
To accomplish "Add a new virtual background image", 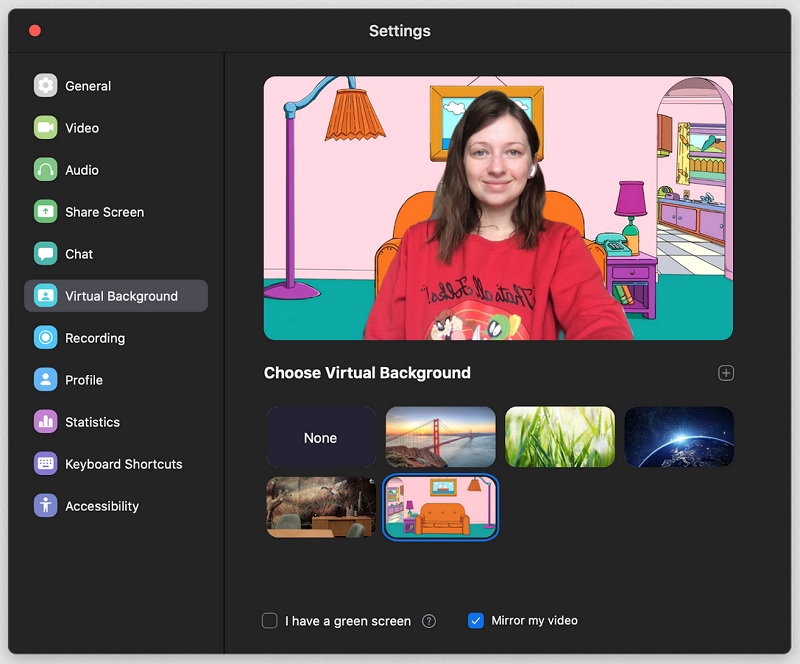I will pos(726,373).
